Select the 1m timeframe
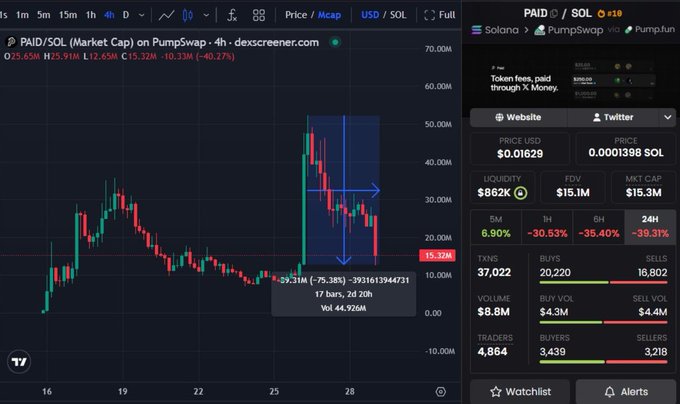680x404 pixels. click(22, 15)
